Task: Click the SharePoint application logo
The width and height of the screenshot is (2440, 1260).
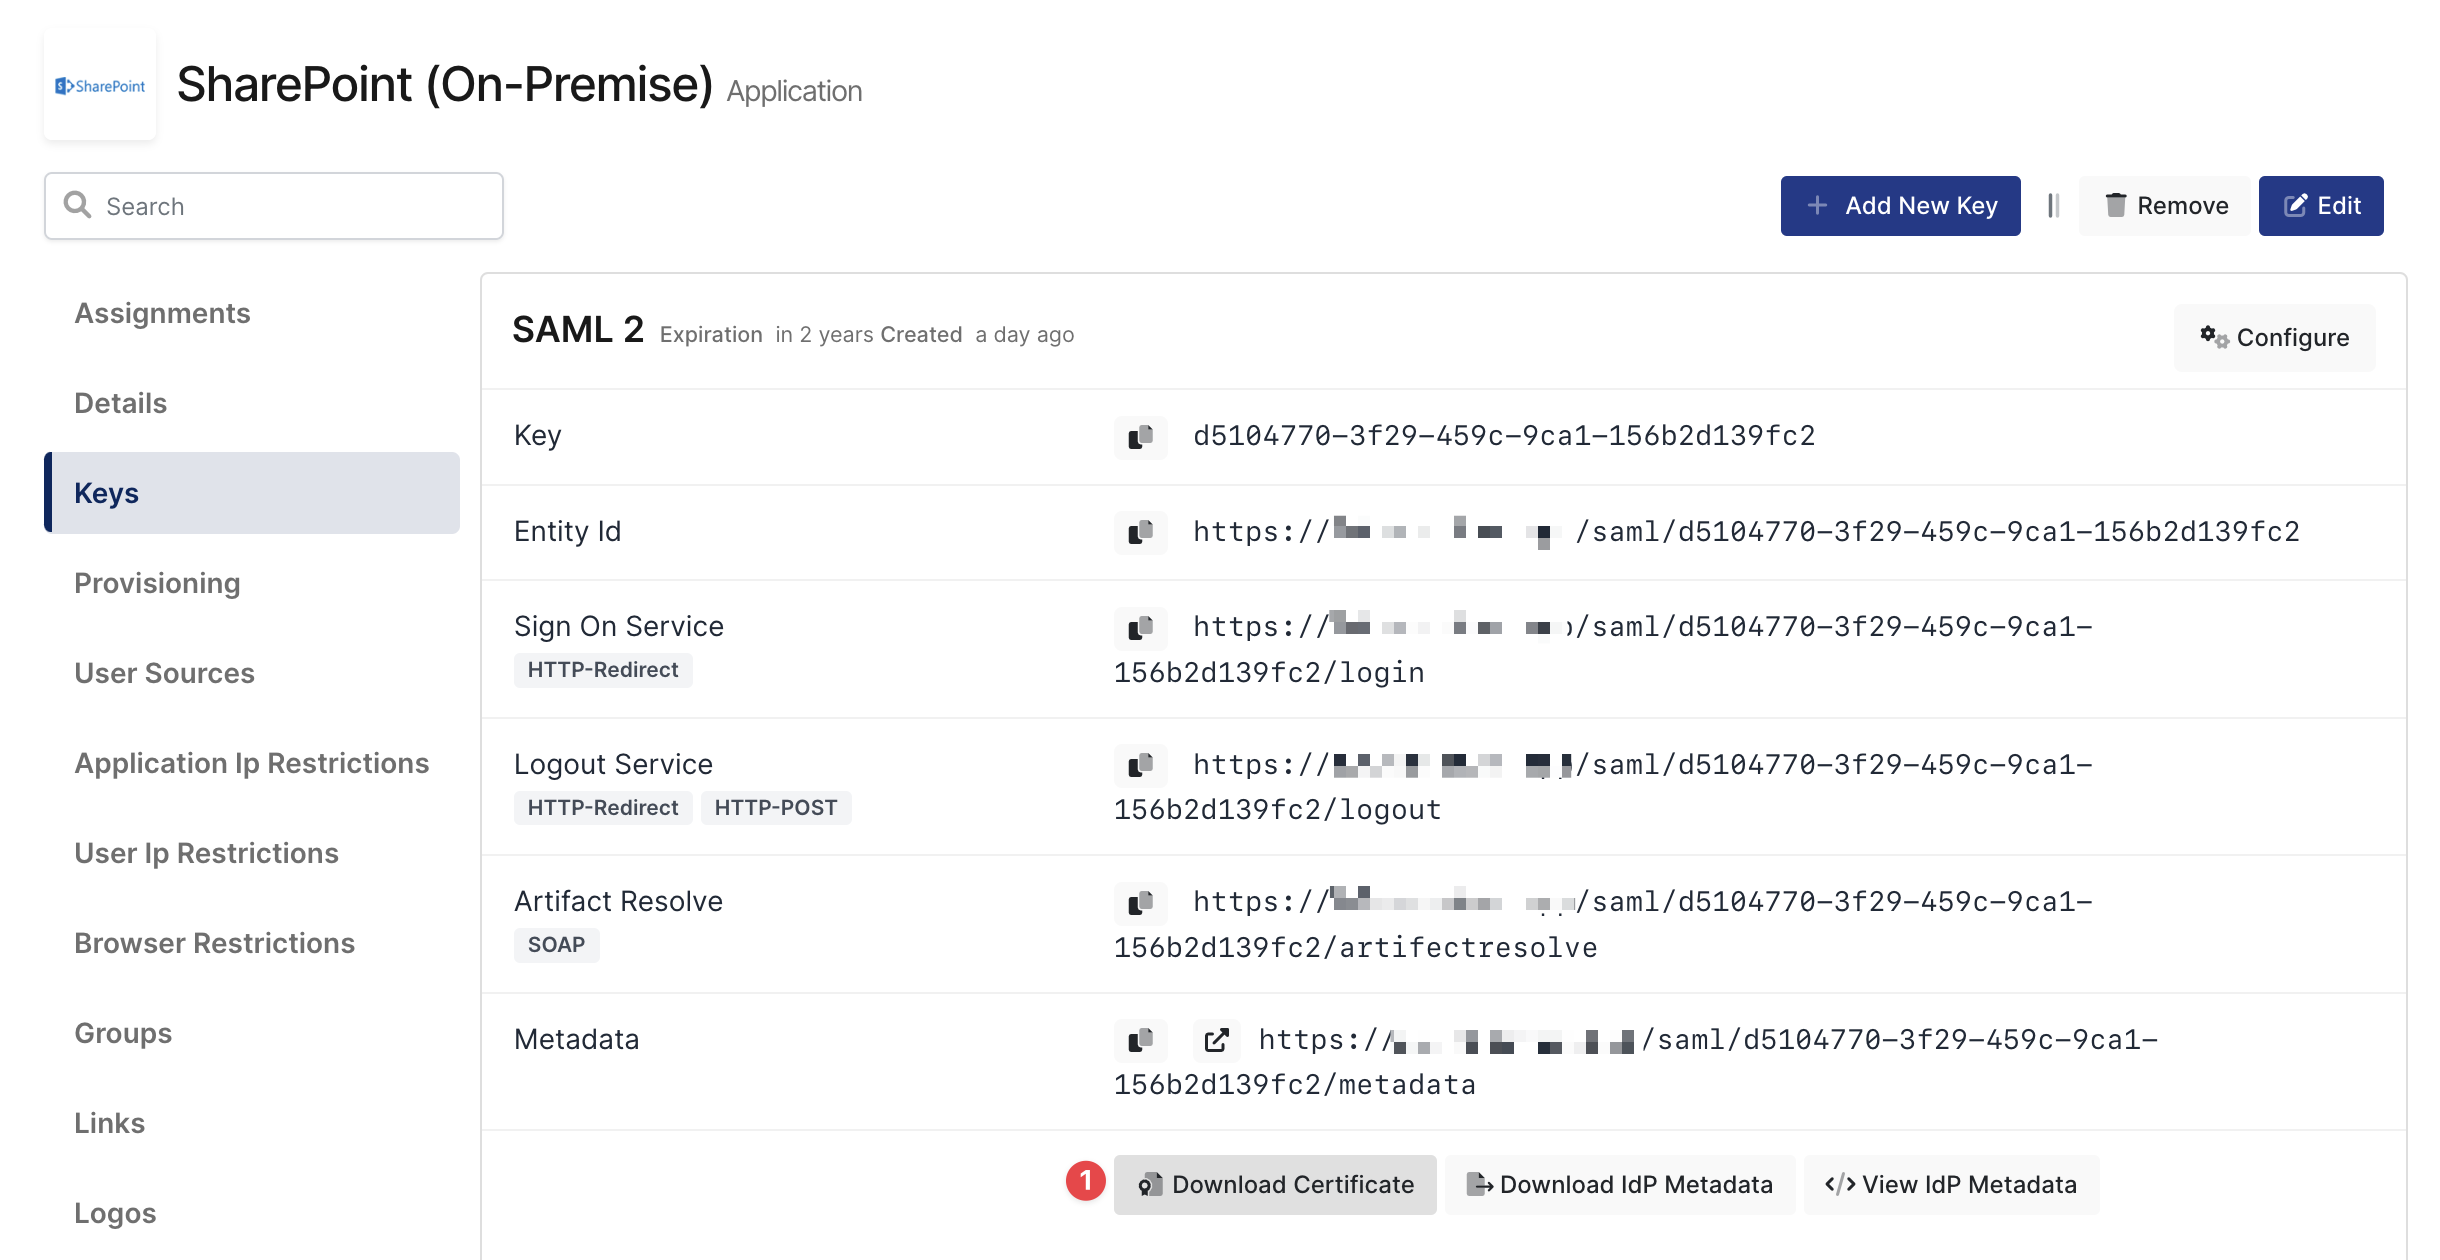Action: point(100,84)
